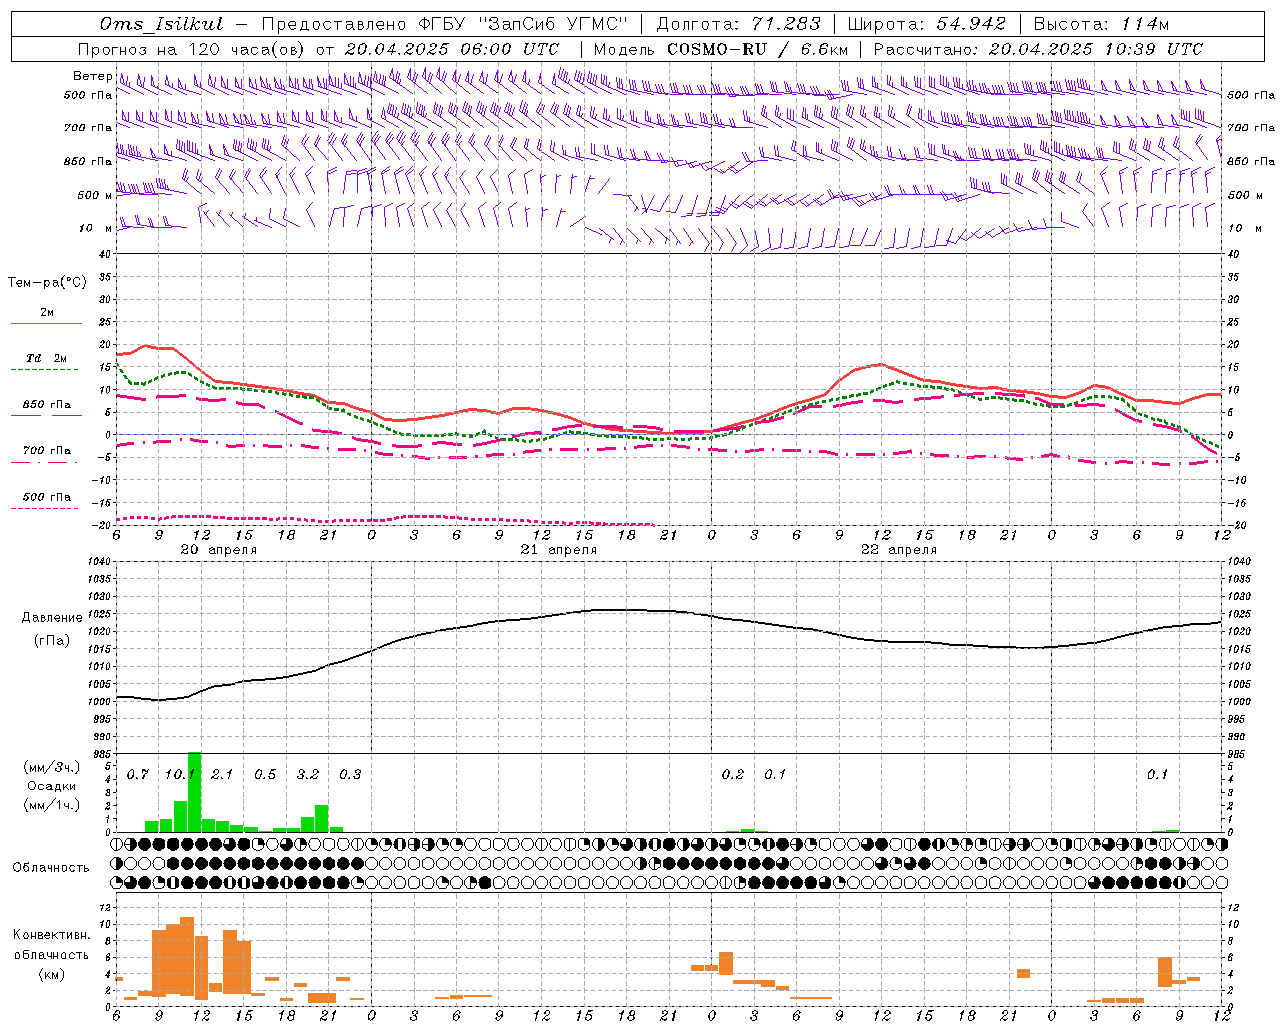Click the 500 м wind level label on left axis
The width and height of the screenshot is (1280, 1024).
tap(95, 195)
